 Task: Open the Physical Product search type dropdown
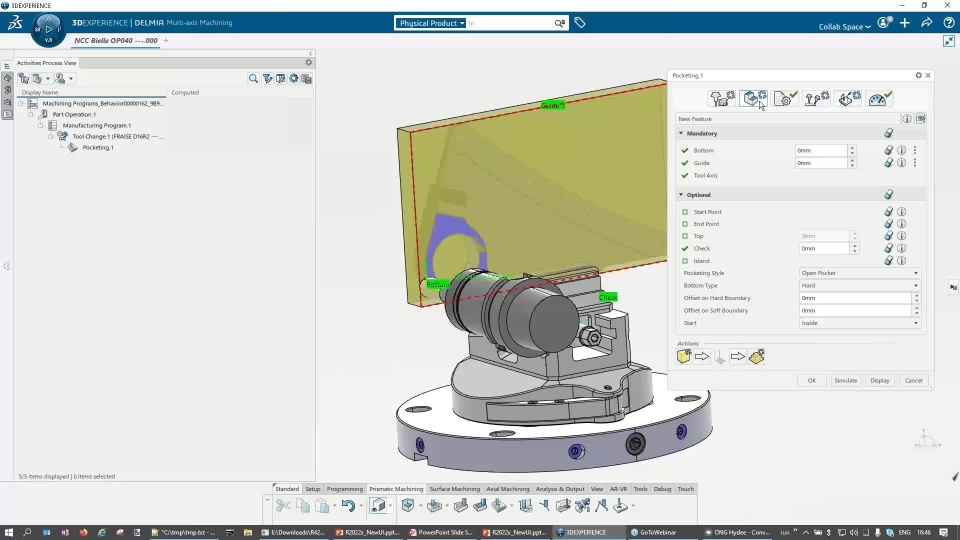pyautogui.click(x=432, y=23)
